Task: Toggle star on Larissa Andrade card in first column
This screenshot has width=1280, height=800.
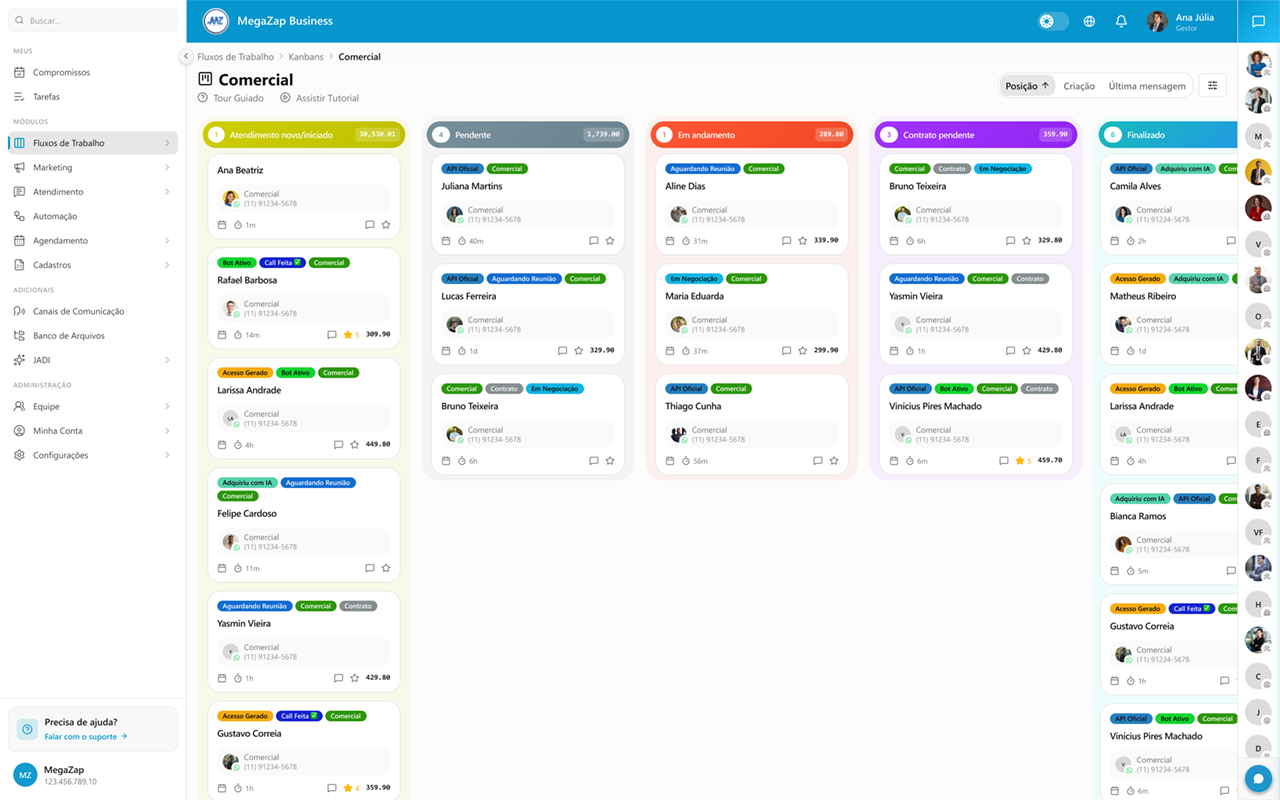Action: coord(355,444)
